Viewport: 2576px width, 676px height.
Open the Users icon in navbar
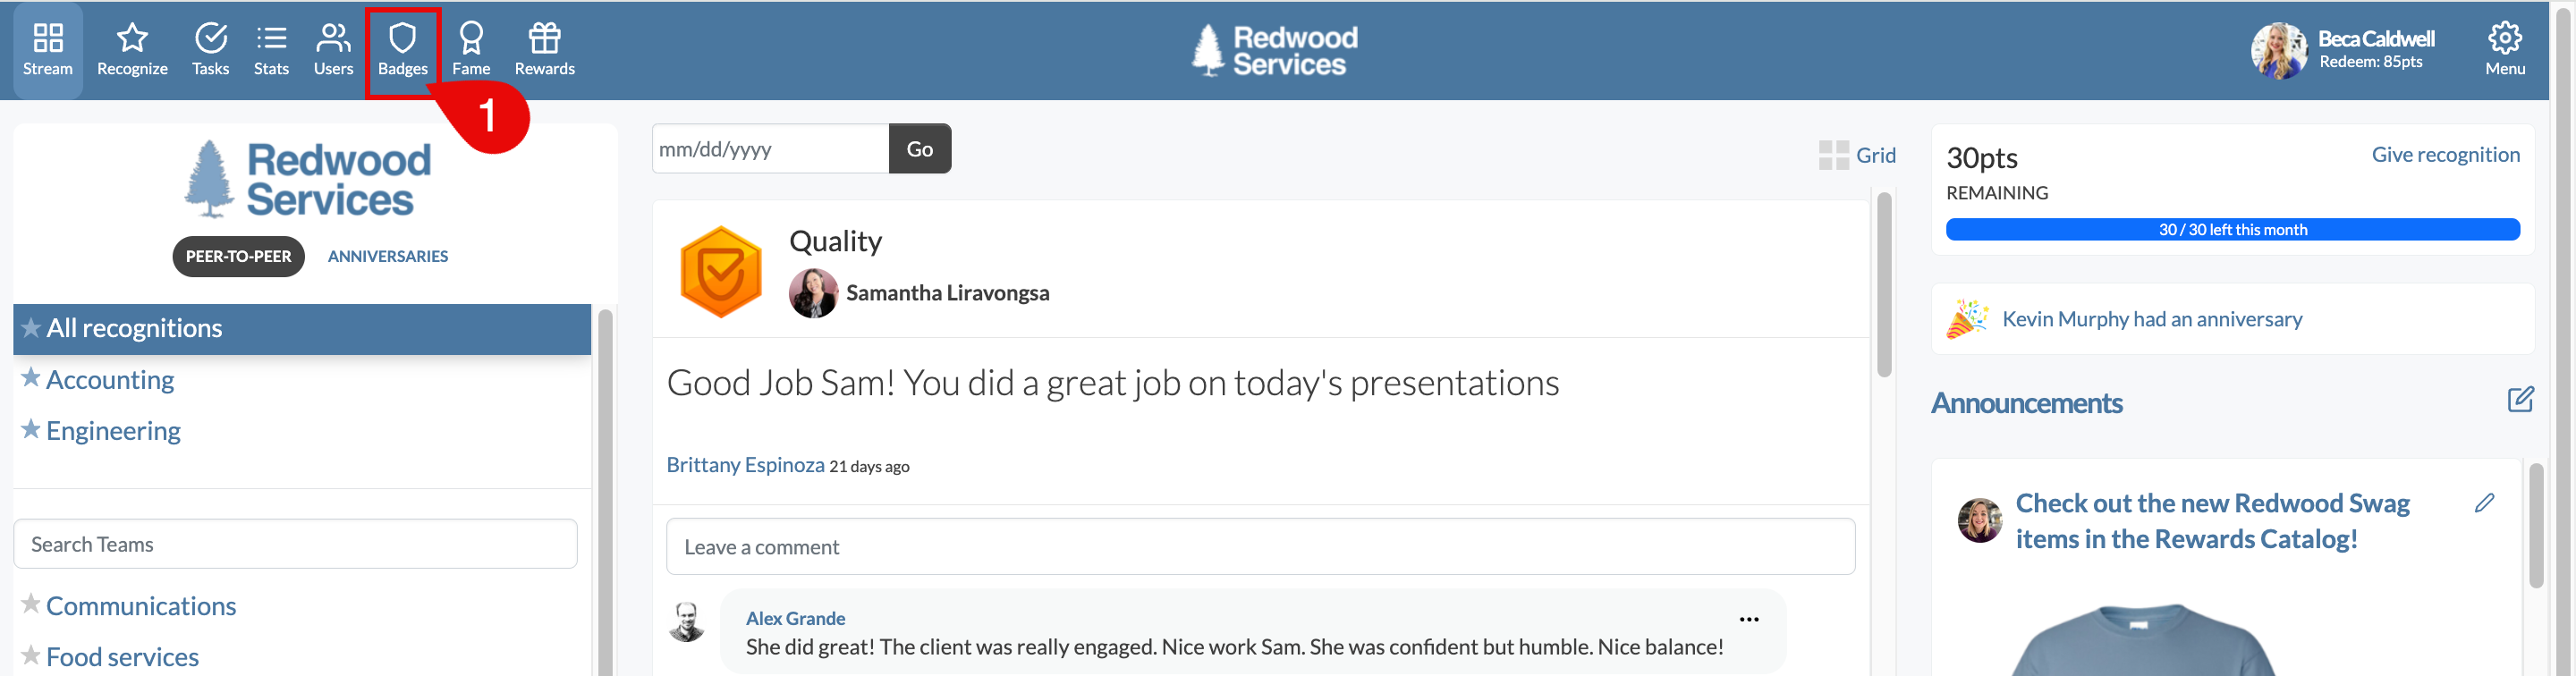[333, 39]
